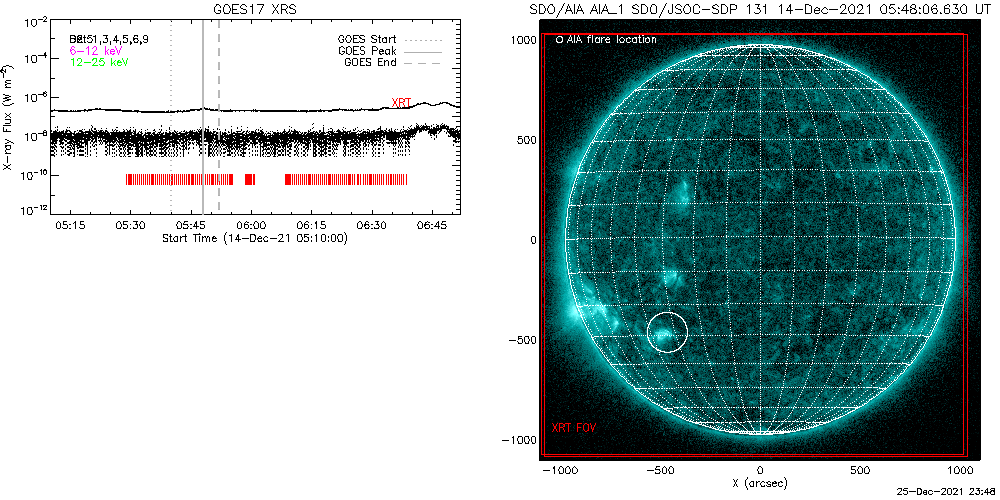Click the 10^-4 flux tick label
Image resolution: width=1000 pixels, height=500 pixels.
coord(35,58)
